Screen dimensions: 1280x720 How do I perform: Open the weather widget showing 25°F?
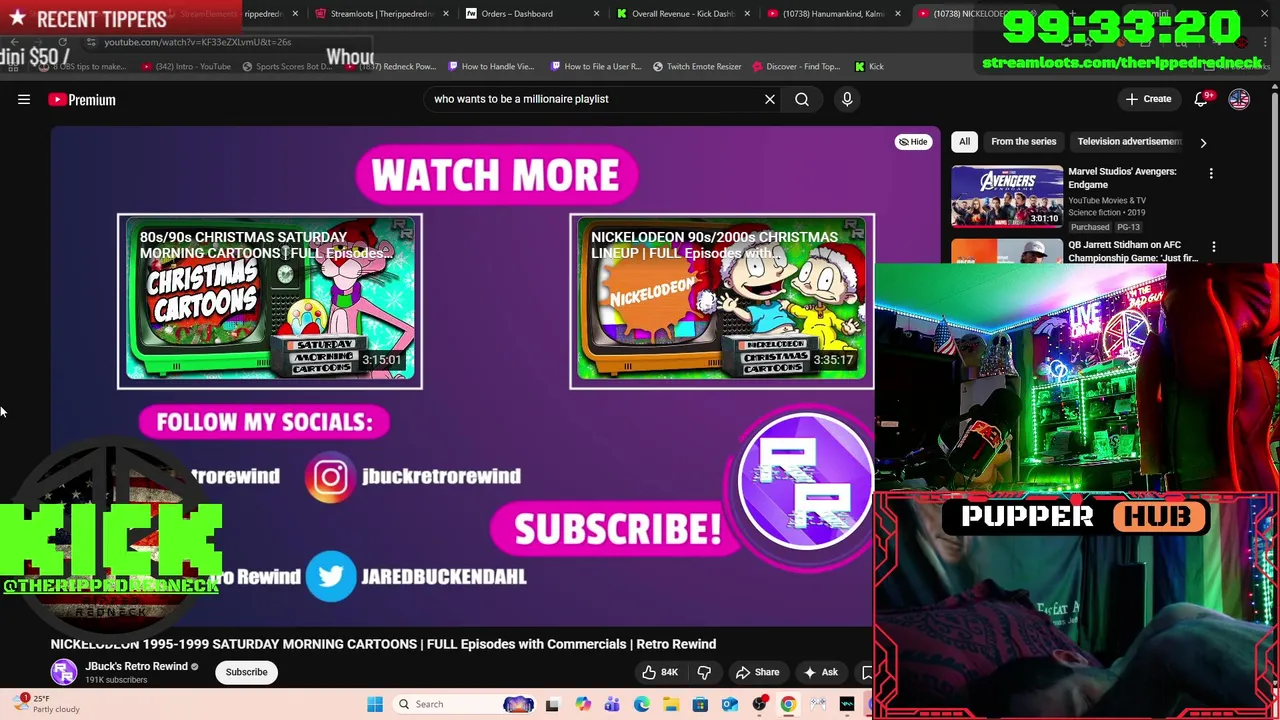coord(45,704)
